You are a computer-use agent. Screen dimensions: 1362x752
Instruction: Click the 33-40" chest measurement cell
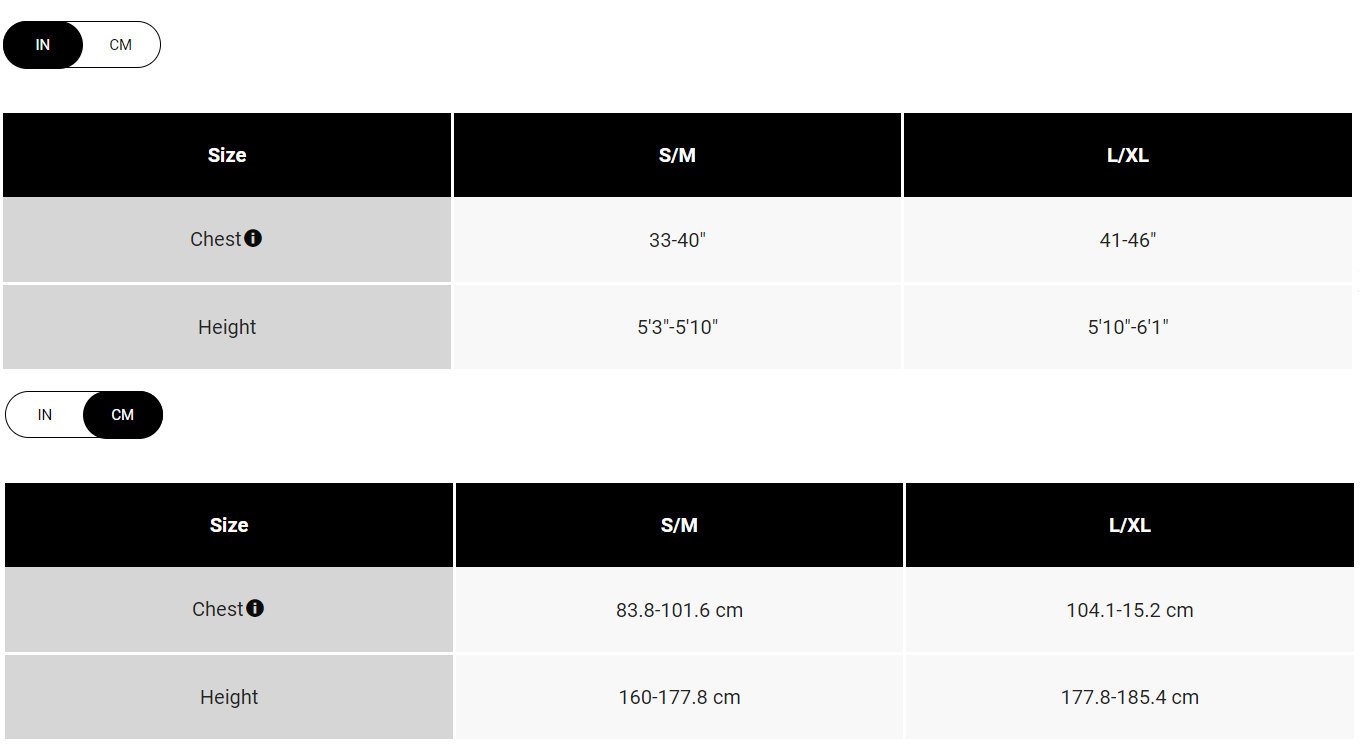point(677,241)
